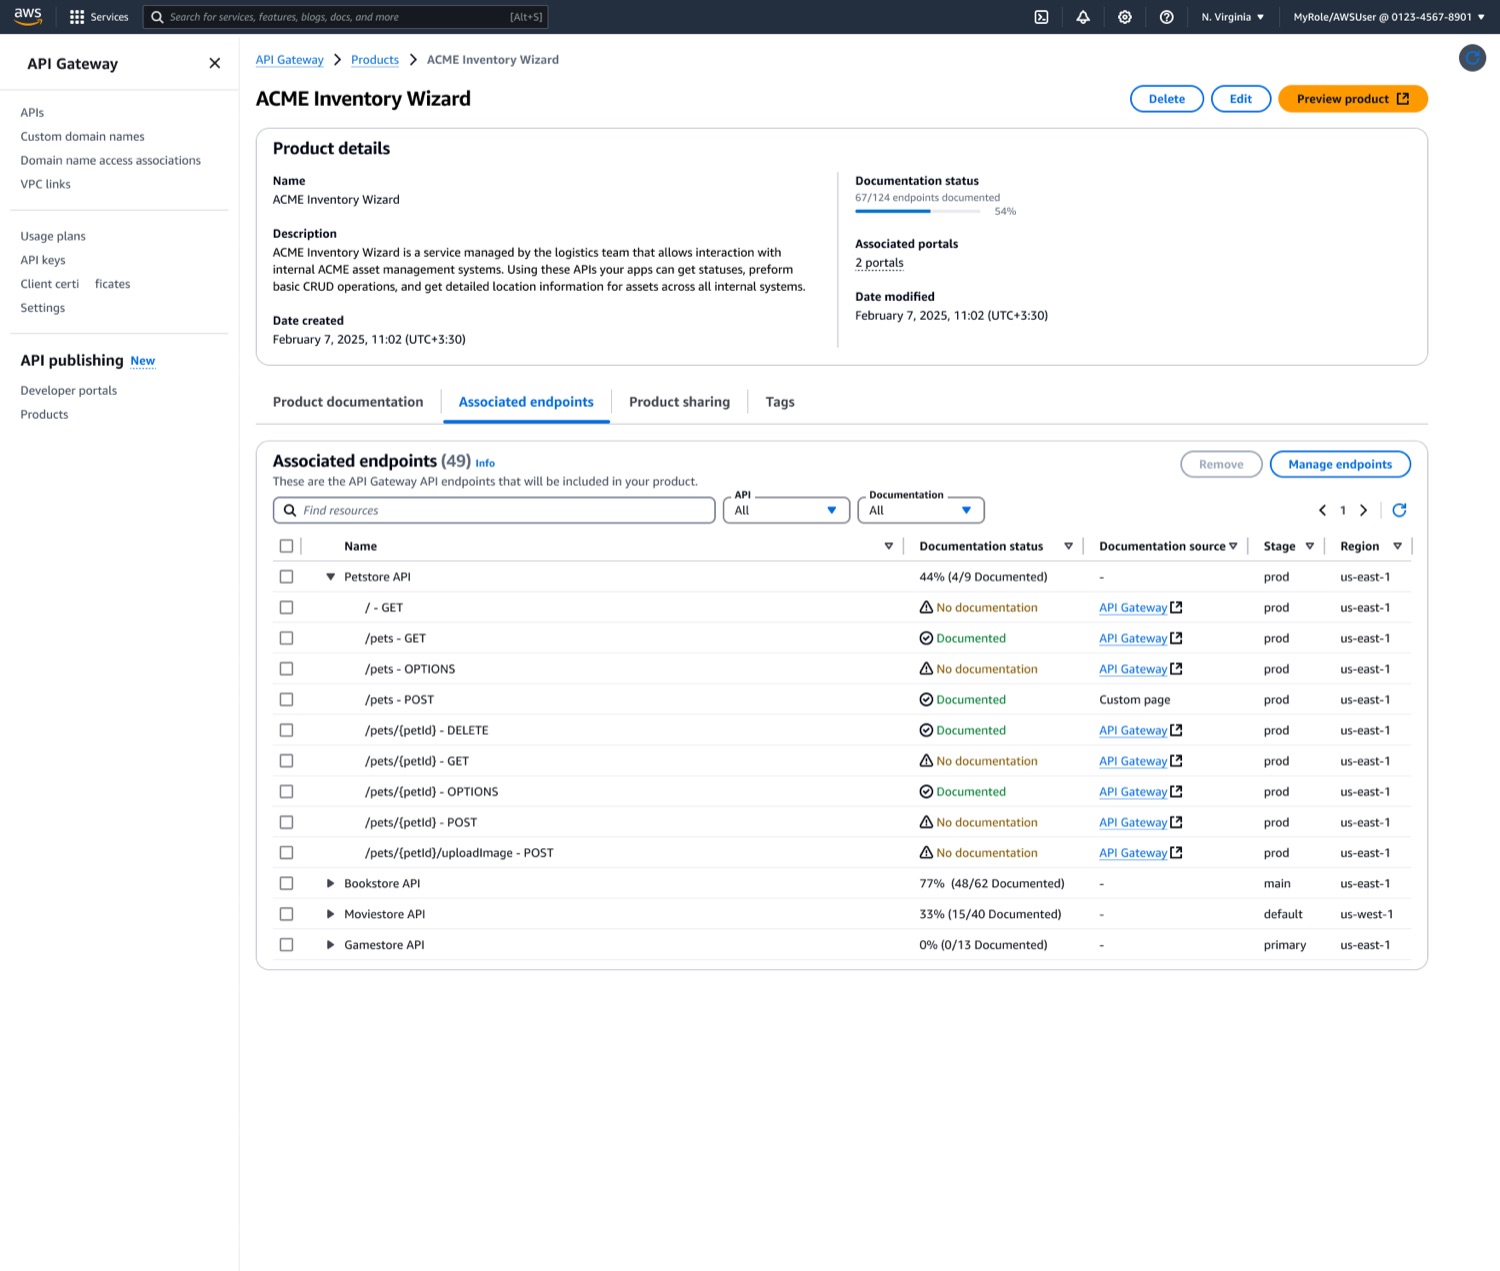This screenshot has height=1271, width=1500.
Task: Expand the Bookstore API tree row
Action: tap(330, 884)
